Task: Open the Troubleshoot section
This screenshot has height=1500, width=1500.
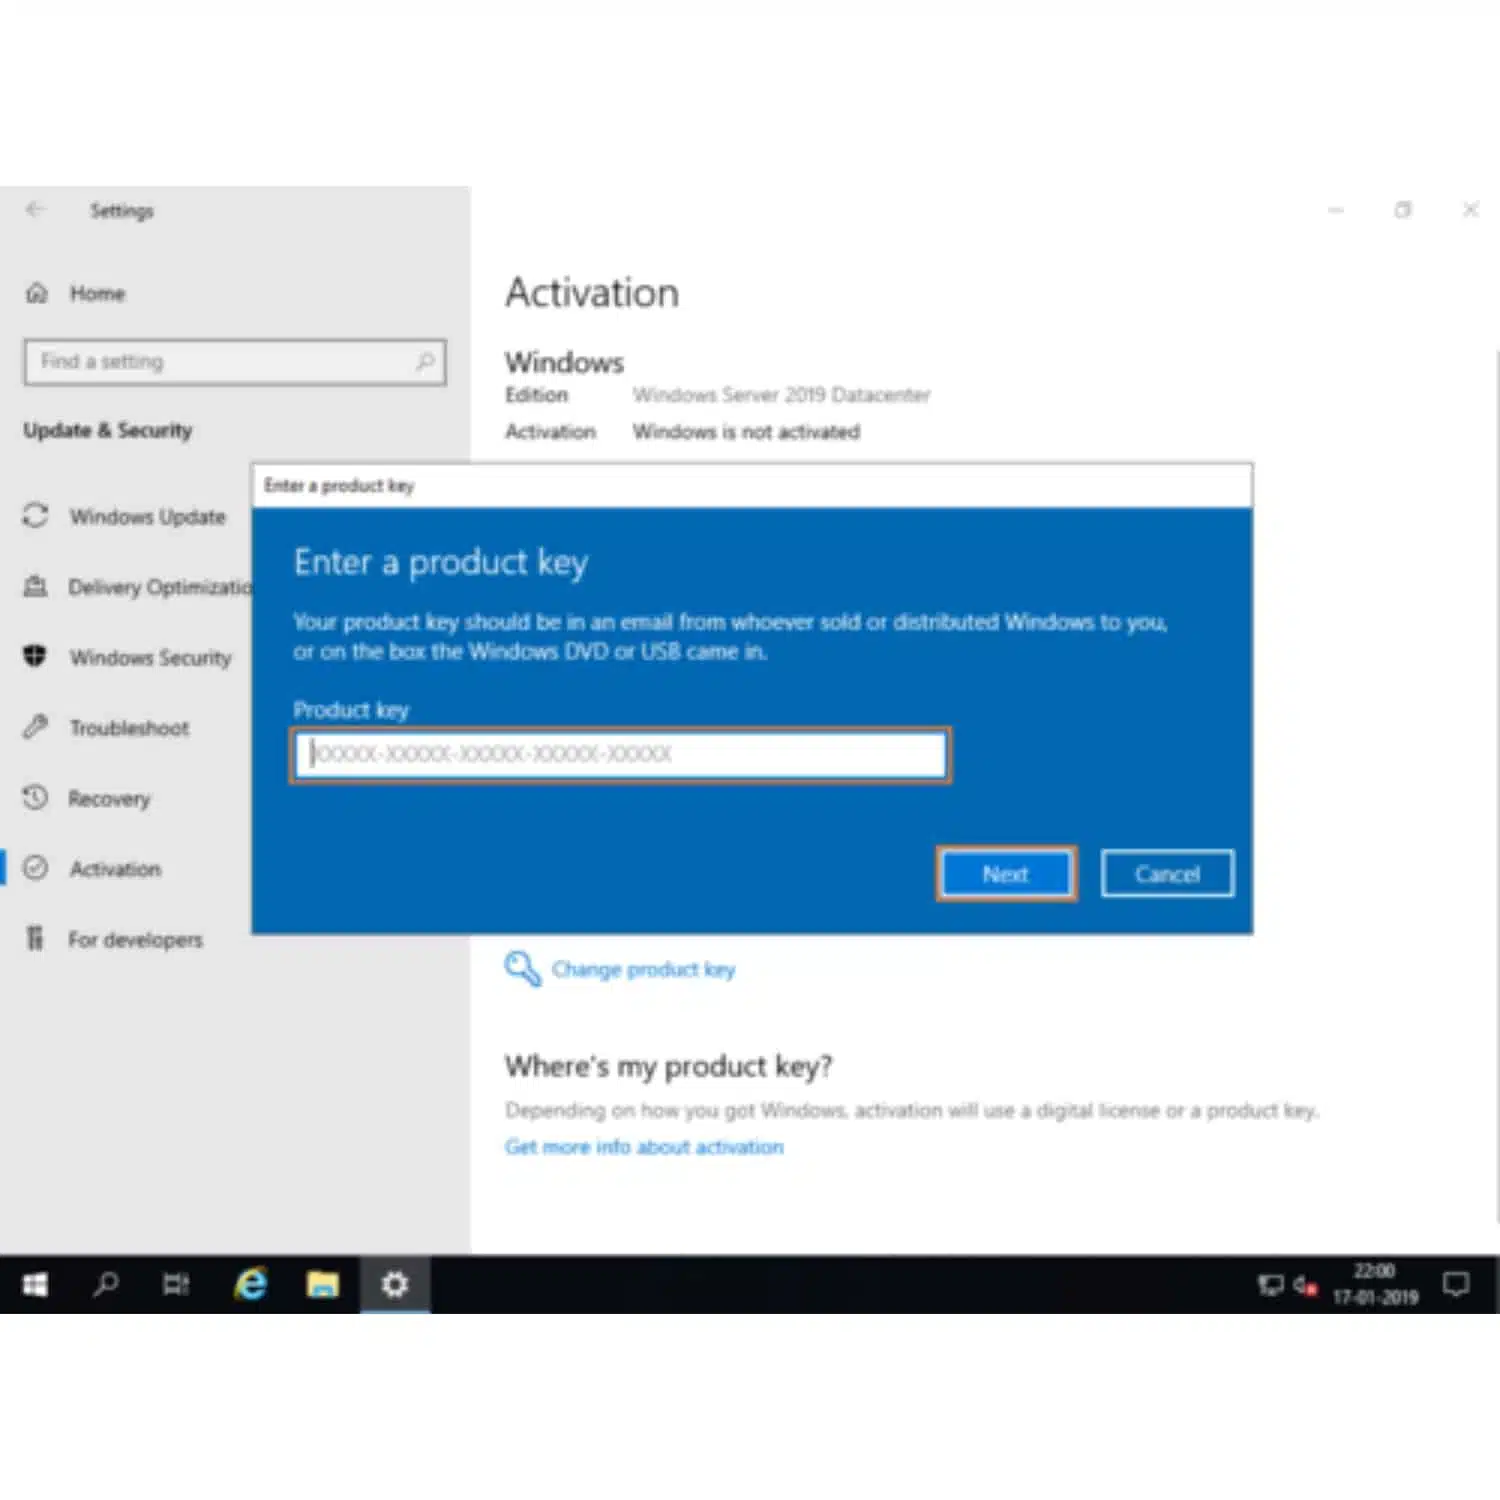Action: click(x=129, y=728)
